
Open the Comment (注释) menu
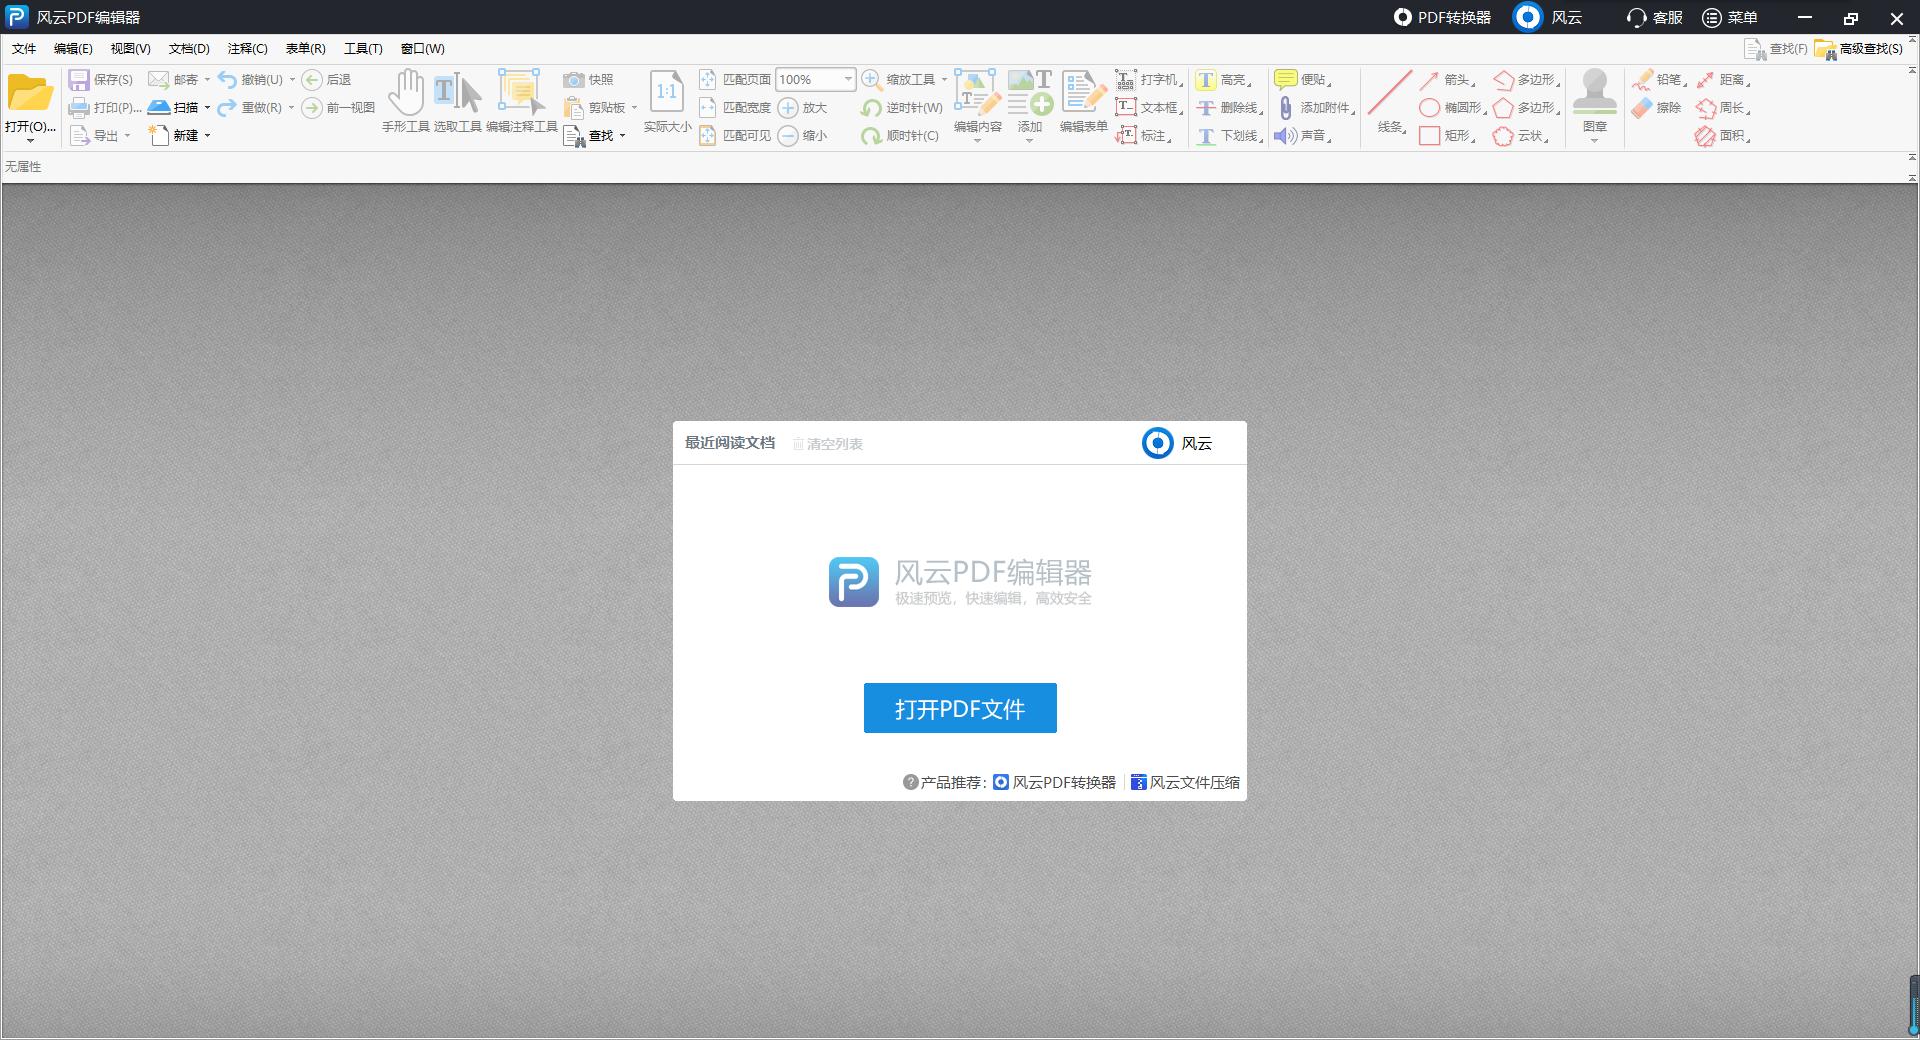click(x=248, y=49)
